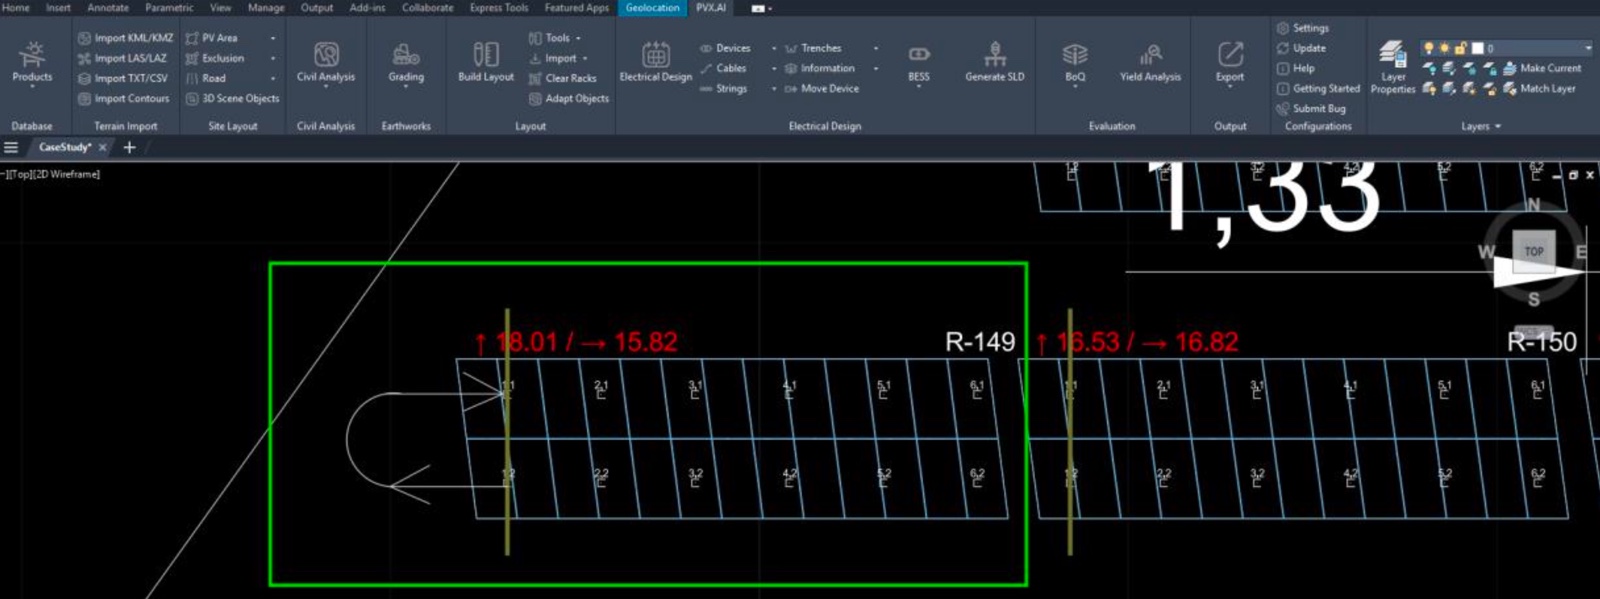Choose the PV Area tool
The width and height of the screenshot is (1600, 599).
tap(212, 38)
